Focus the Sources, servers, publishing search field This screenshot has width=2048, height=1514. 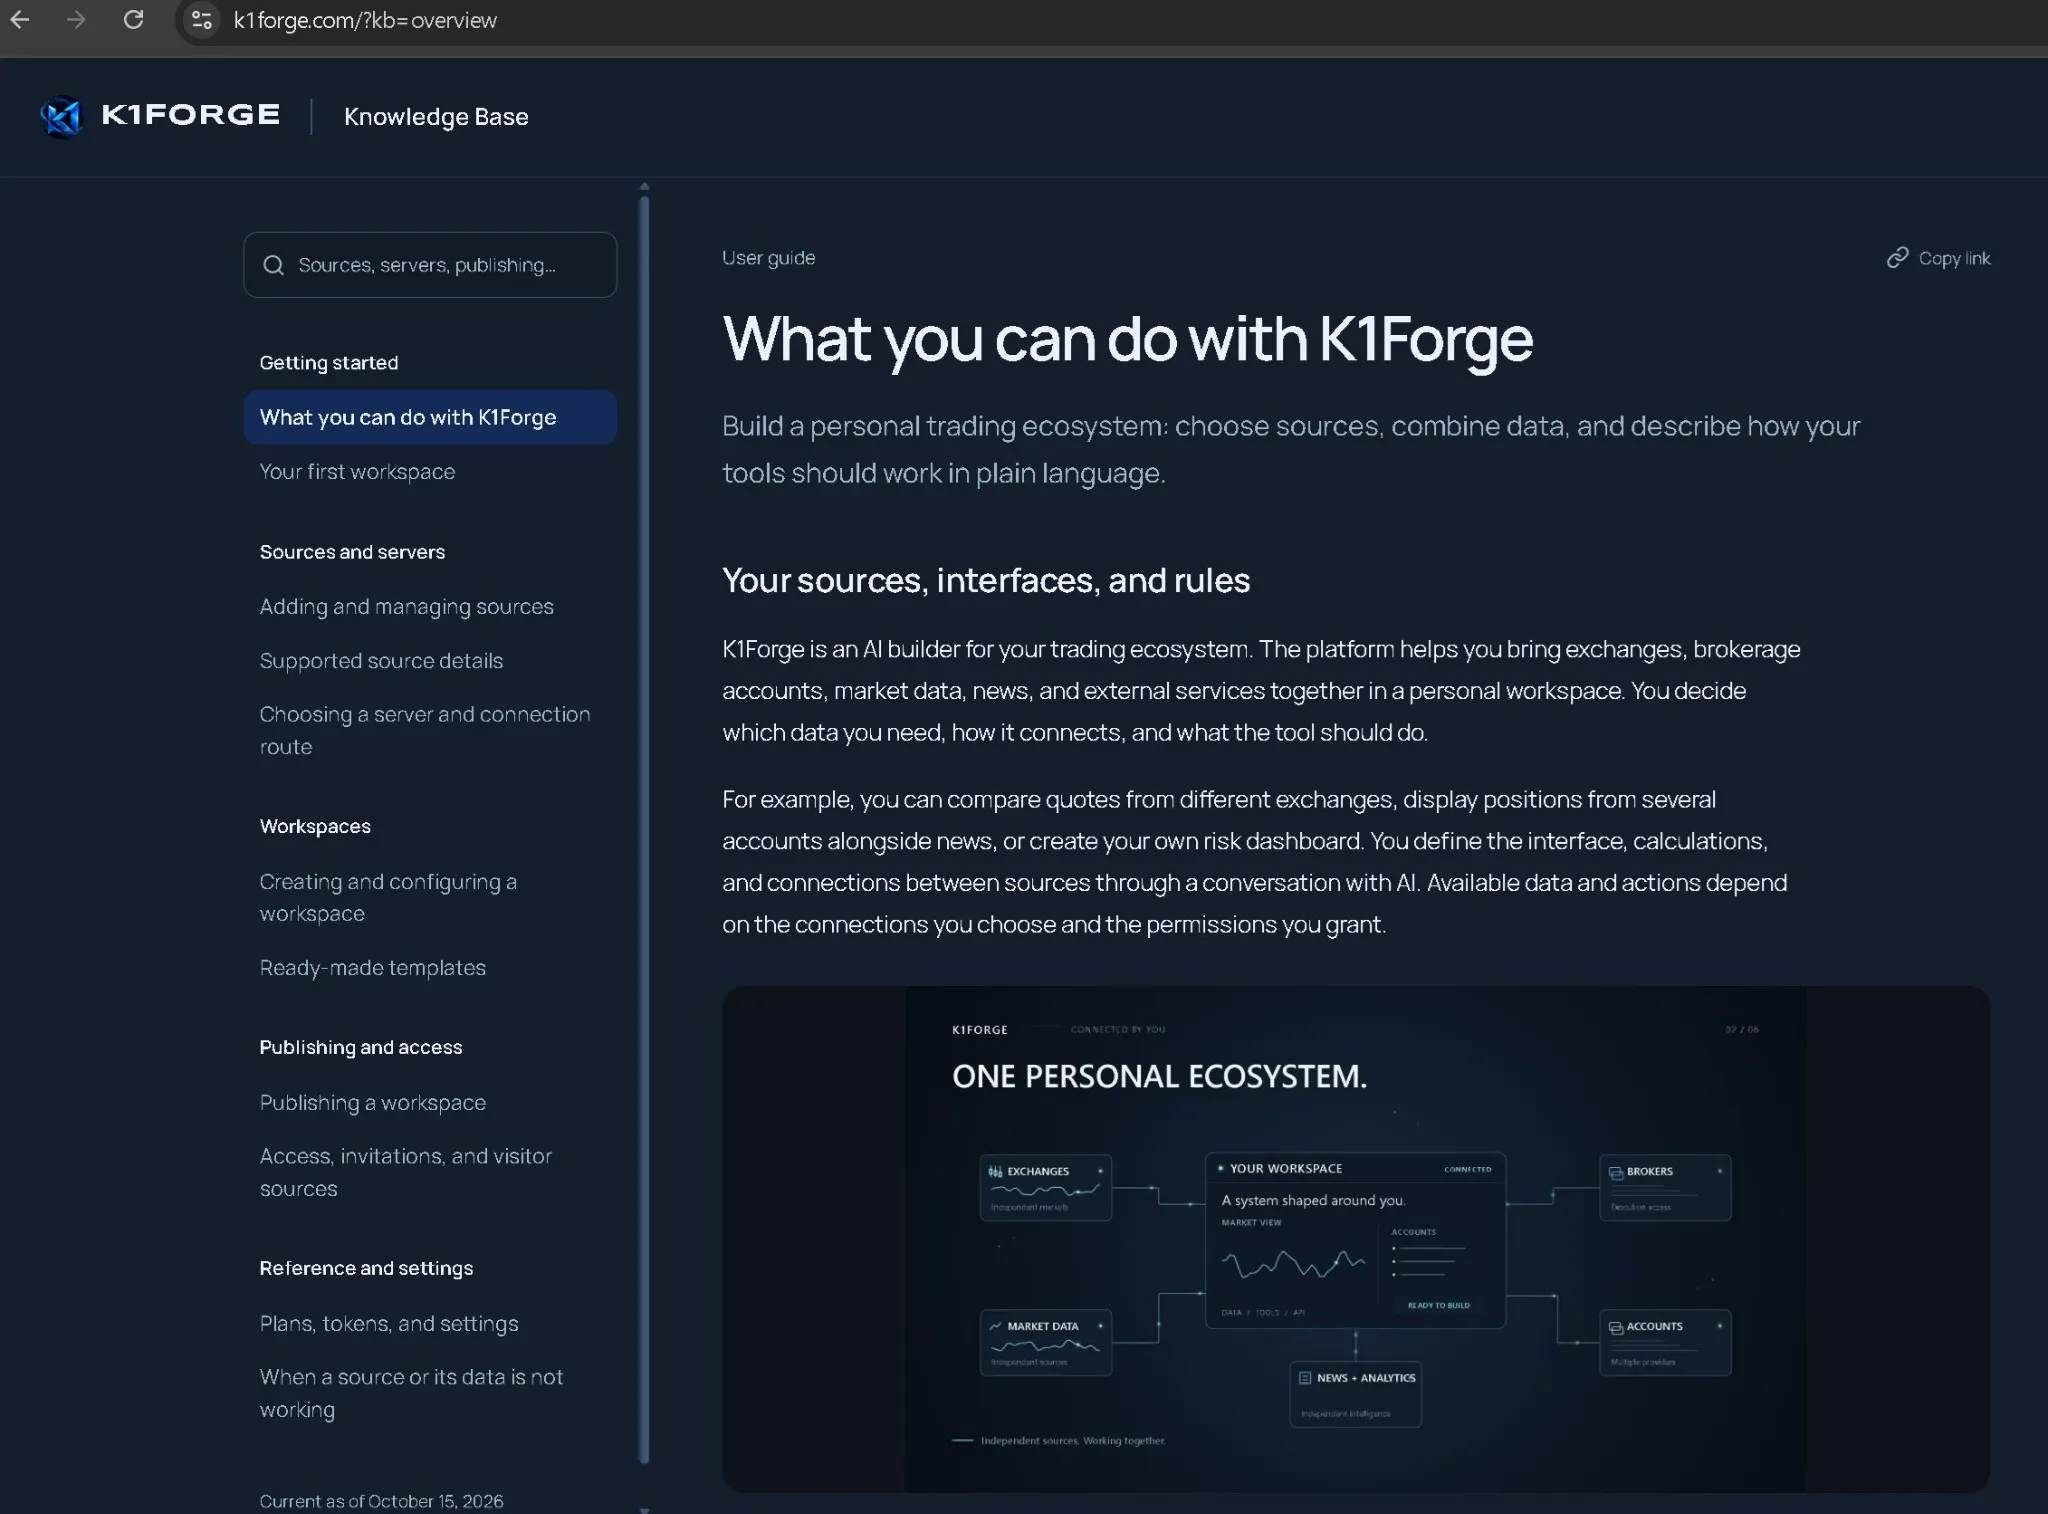[x=430, y=265]
